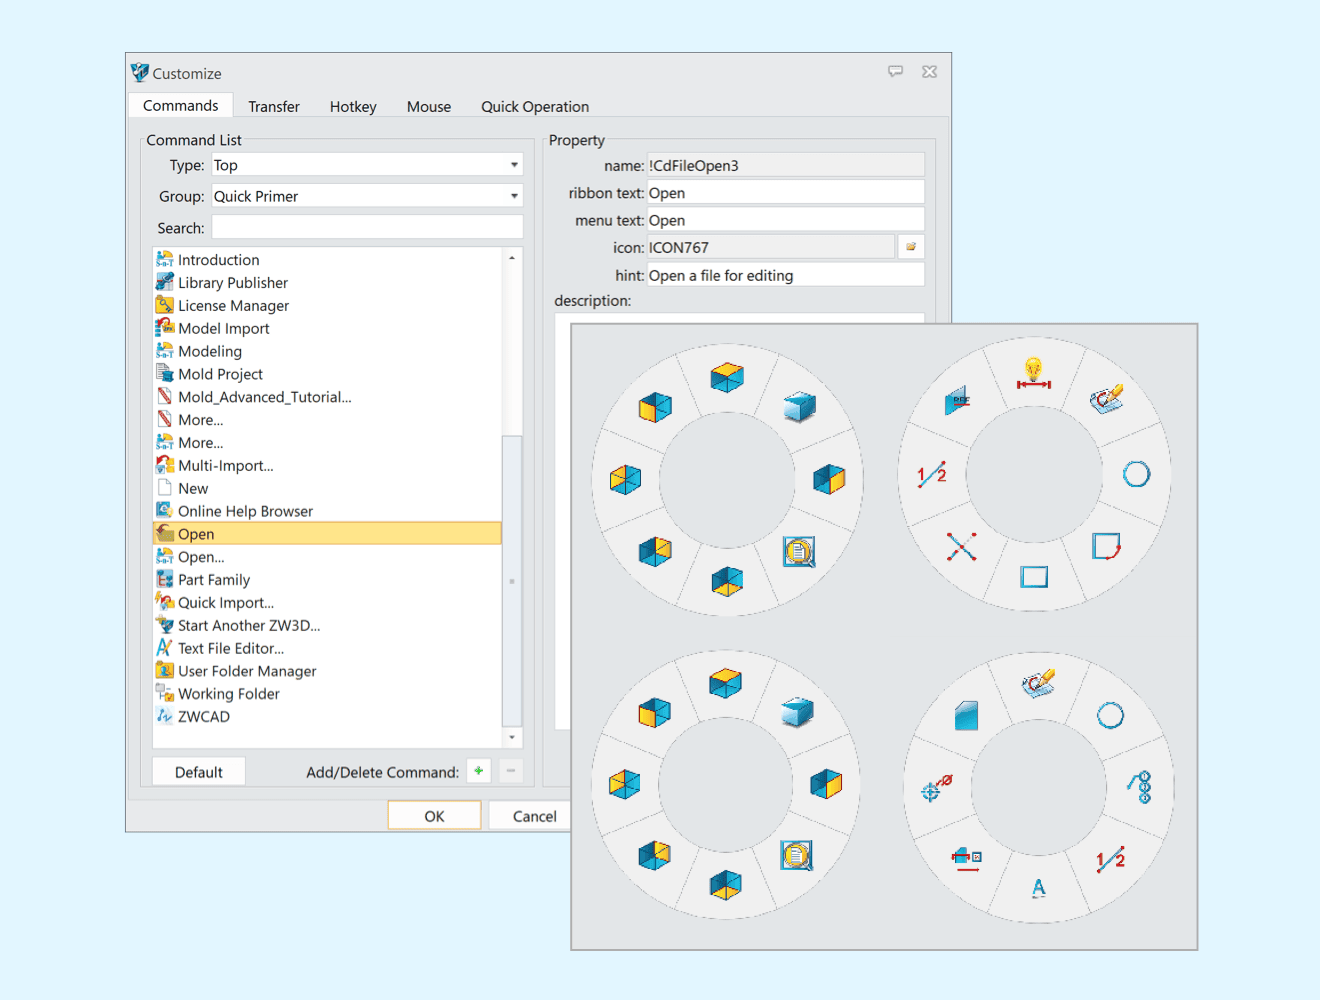Screen dimensions: 1320x1000
Task: Click the command list scrollbar thumb
Action: tap(512, 580)
